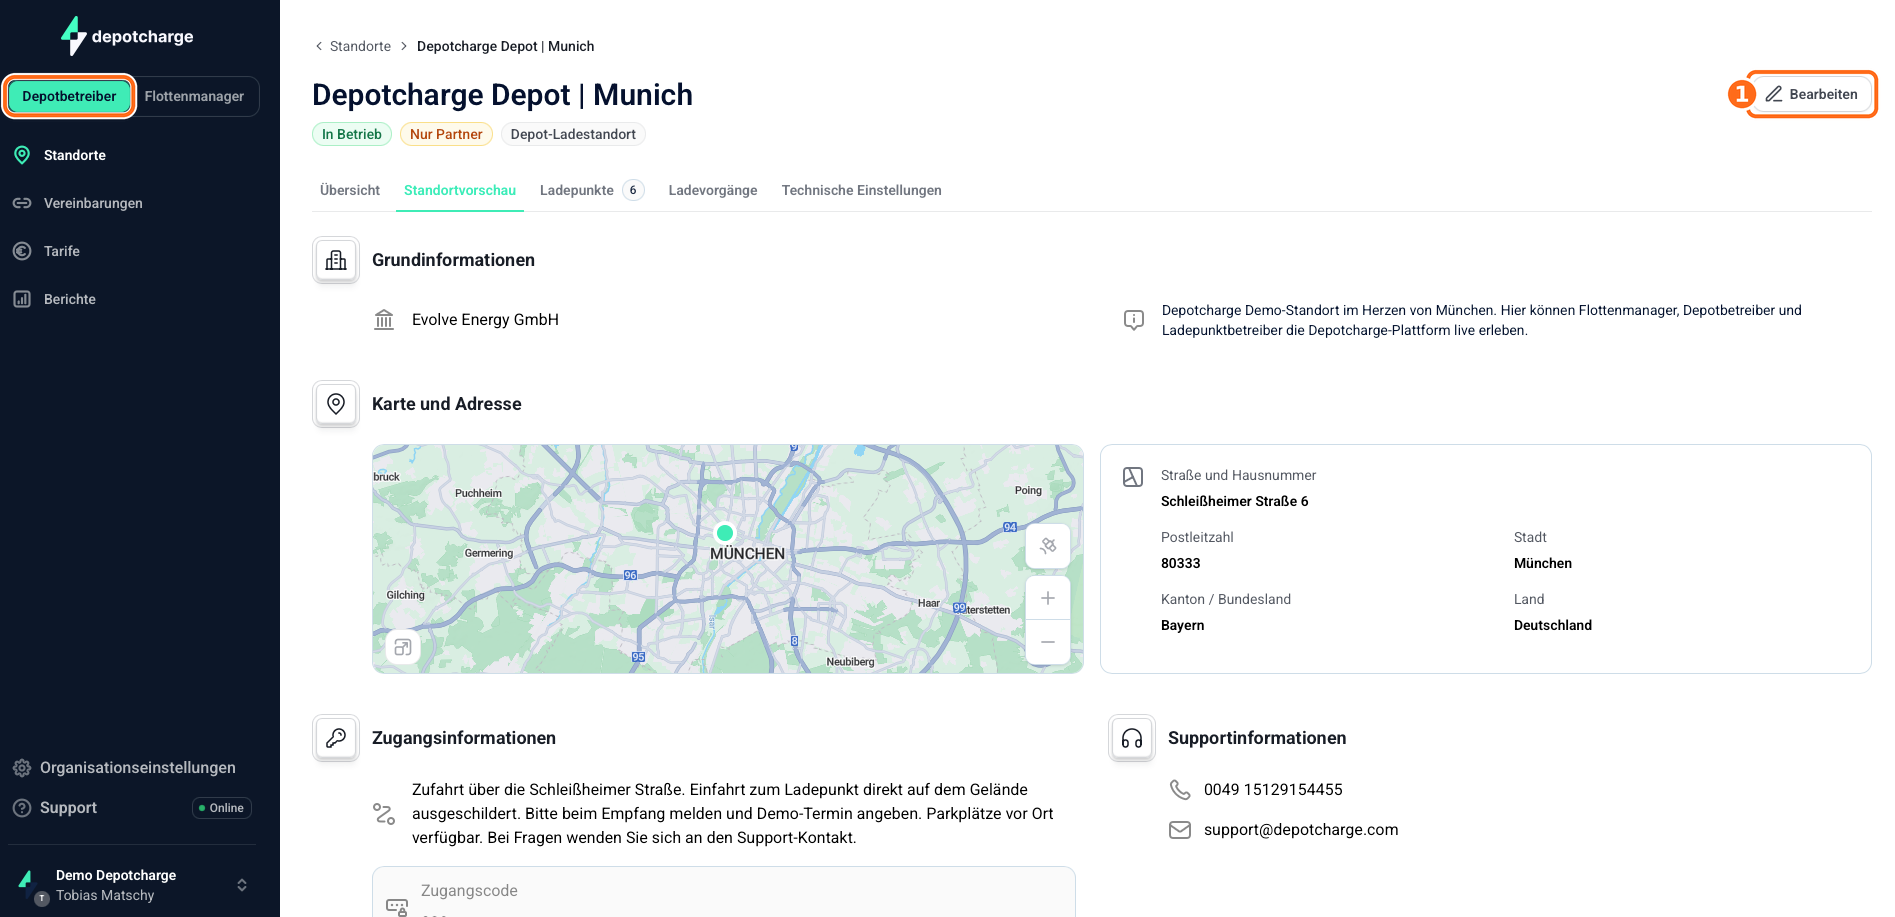Open Berichte in the sidebar

pos(70,299)
